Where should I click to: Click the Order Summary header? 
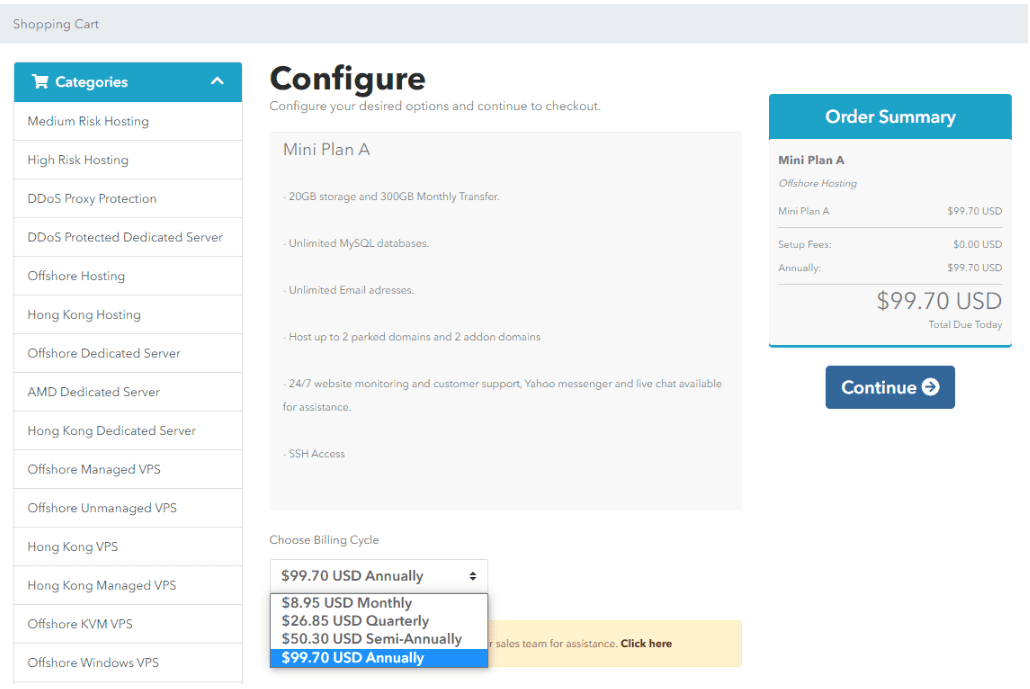[x=890, y=117]
